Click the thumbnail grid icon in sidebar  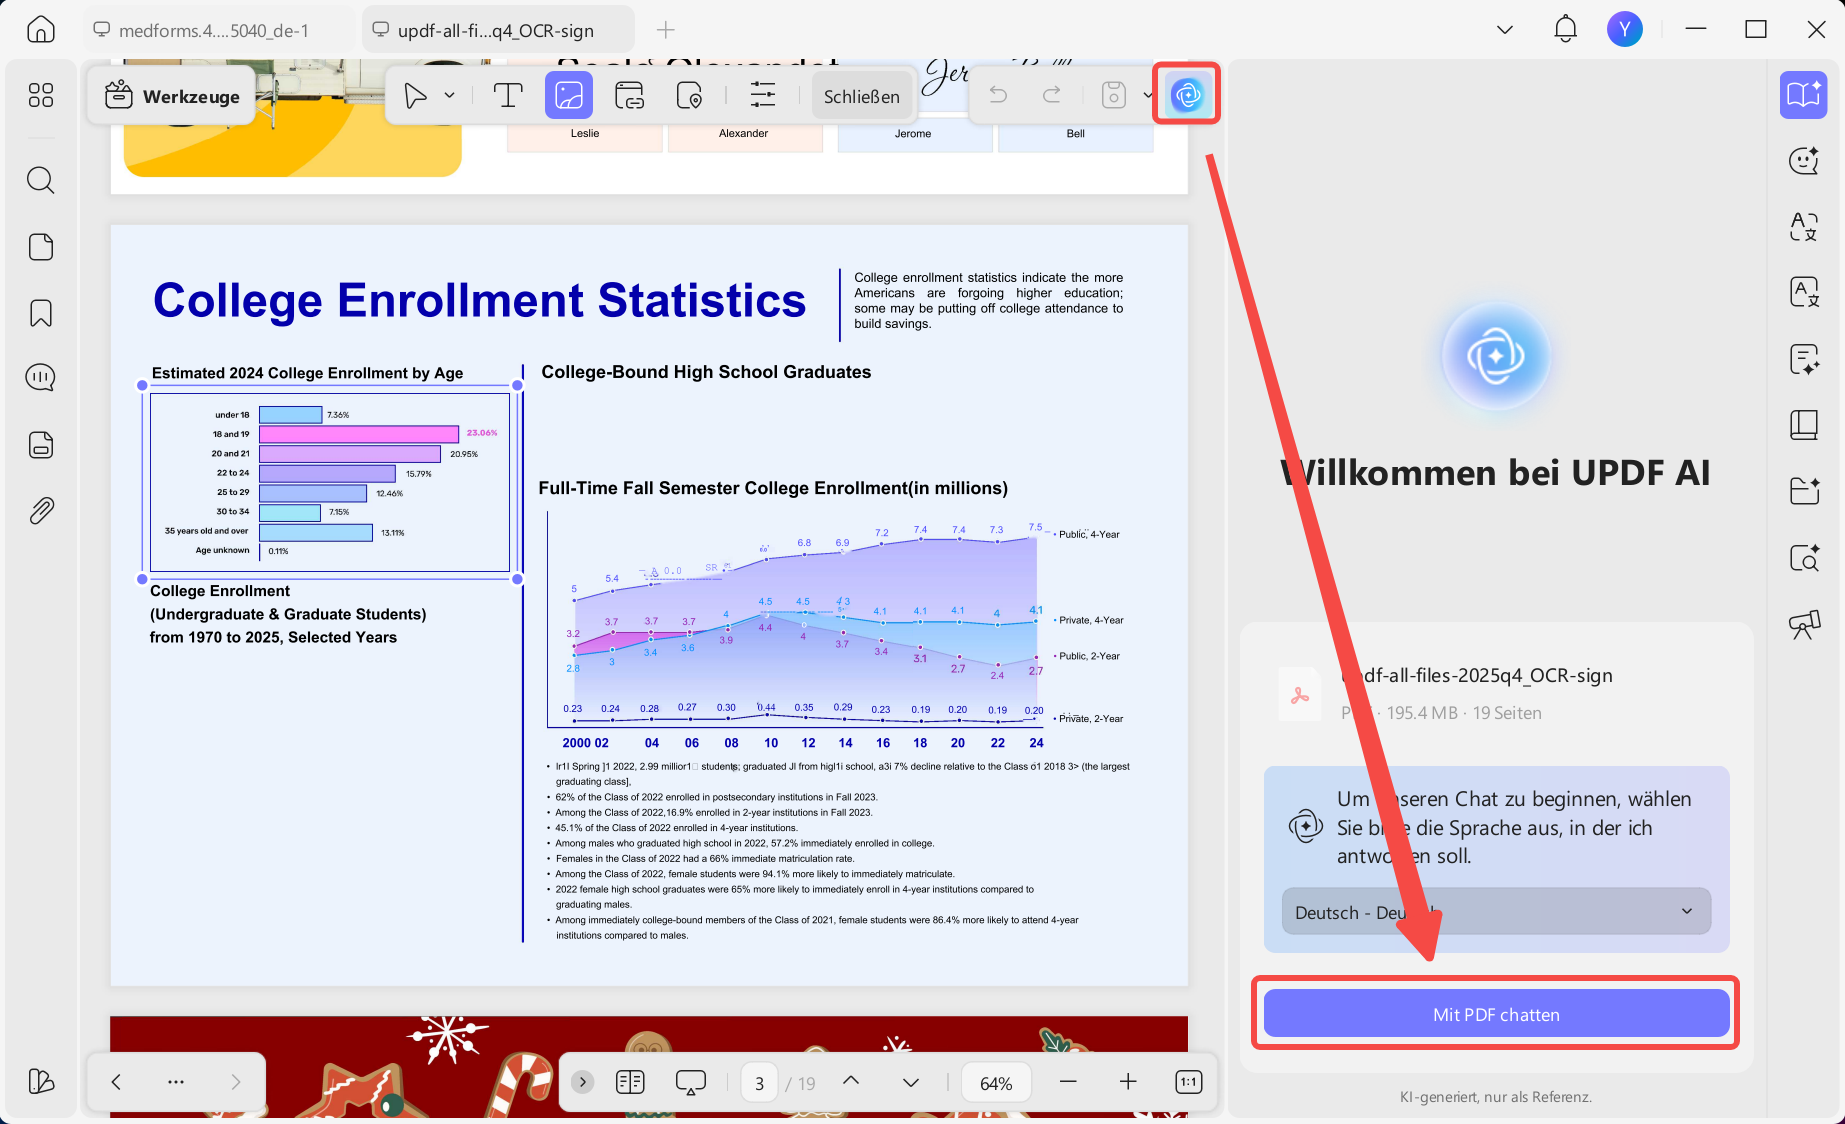41,95
